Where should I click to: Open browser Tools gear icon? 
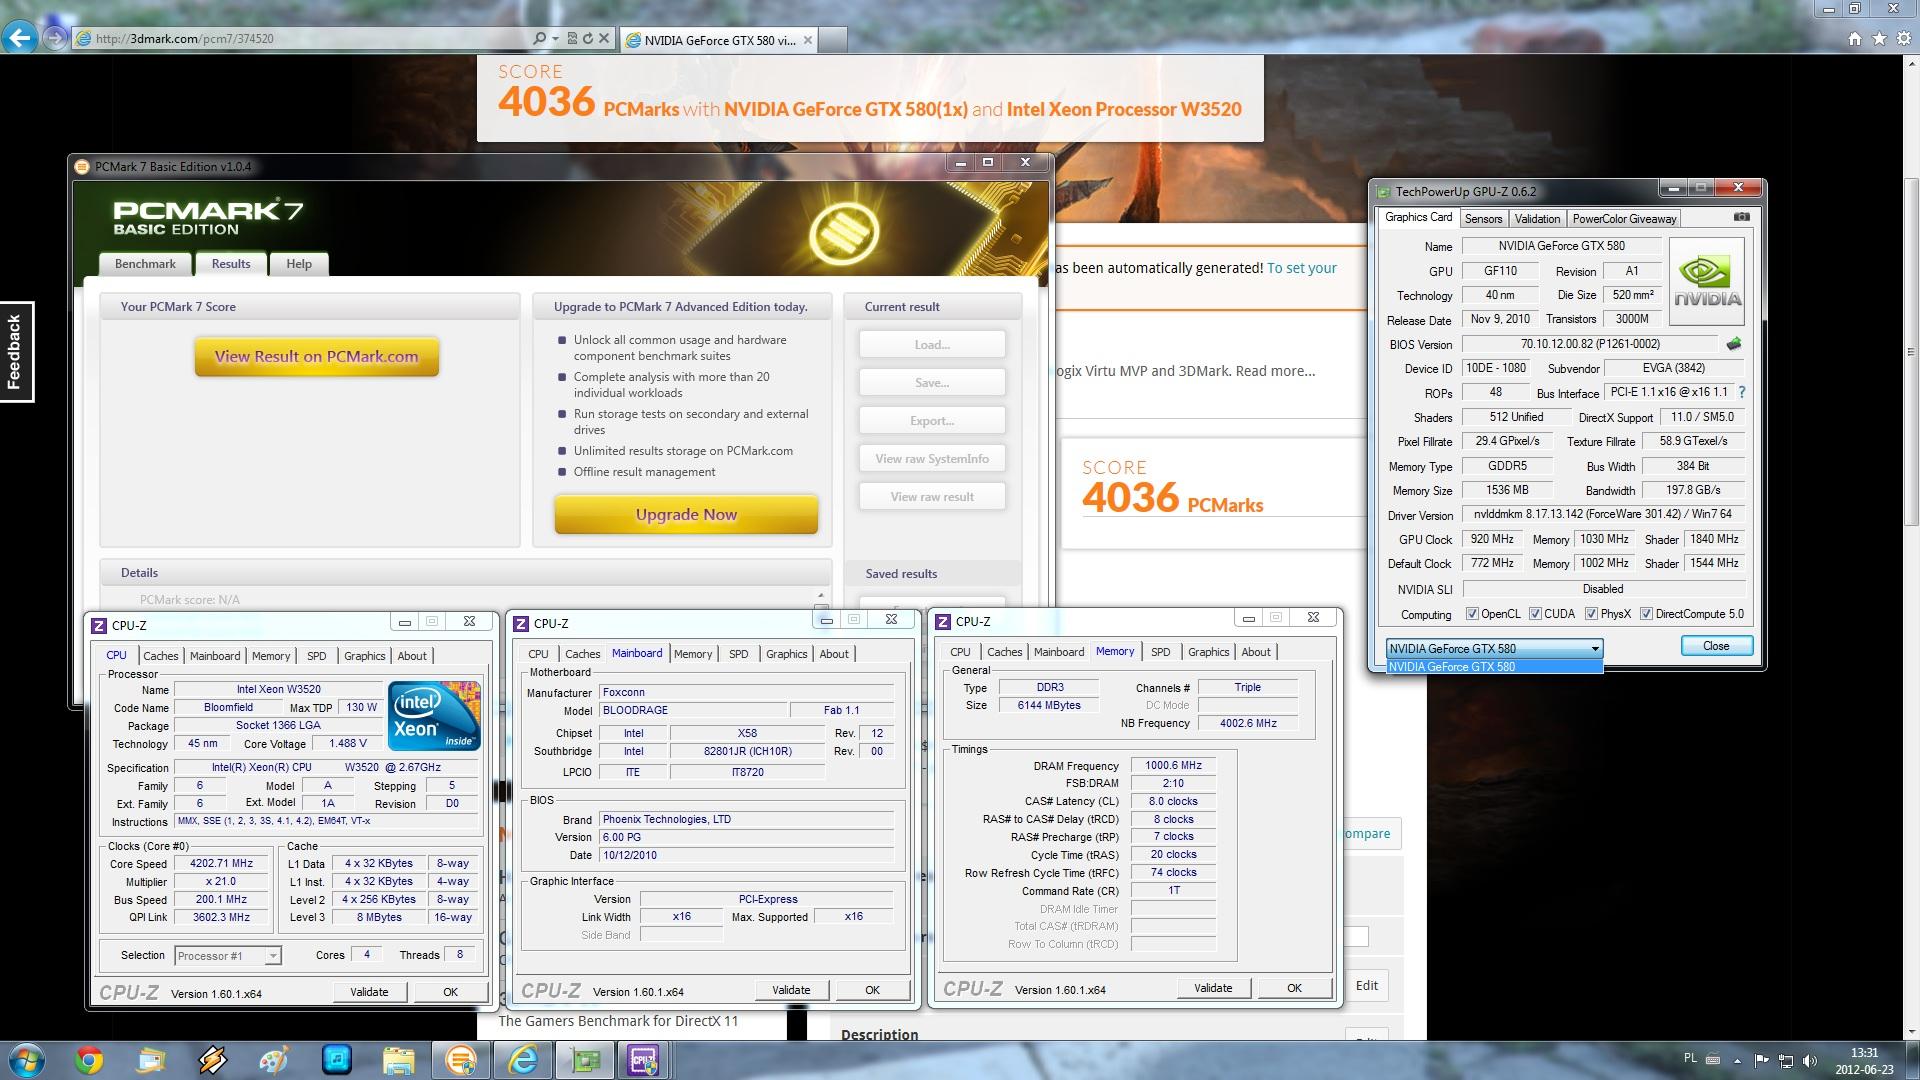click(x=1903, y=38)
